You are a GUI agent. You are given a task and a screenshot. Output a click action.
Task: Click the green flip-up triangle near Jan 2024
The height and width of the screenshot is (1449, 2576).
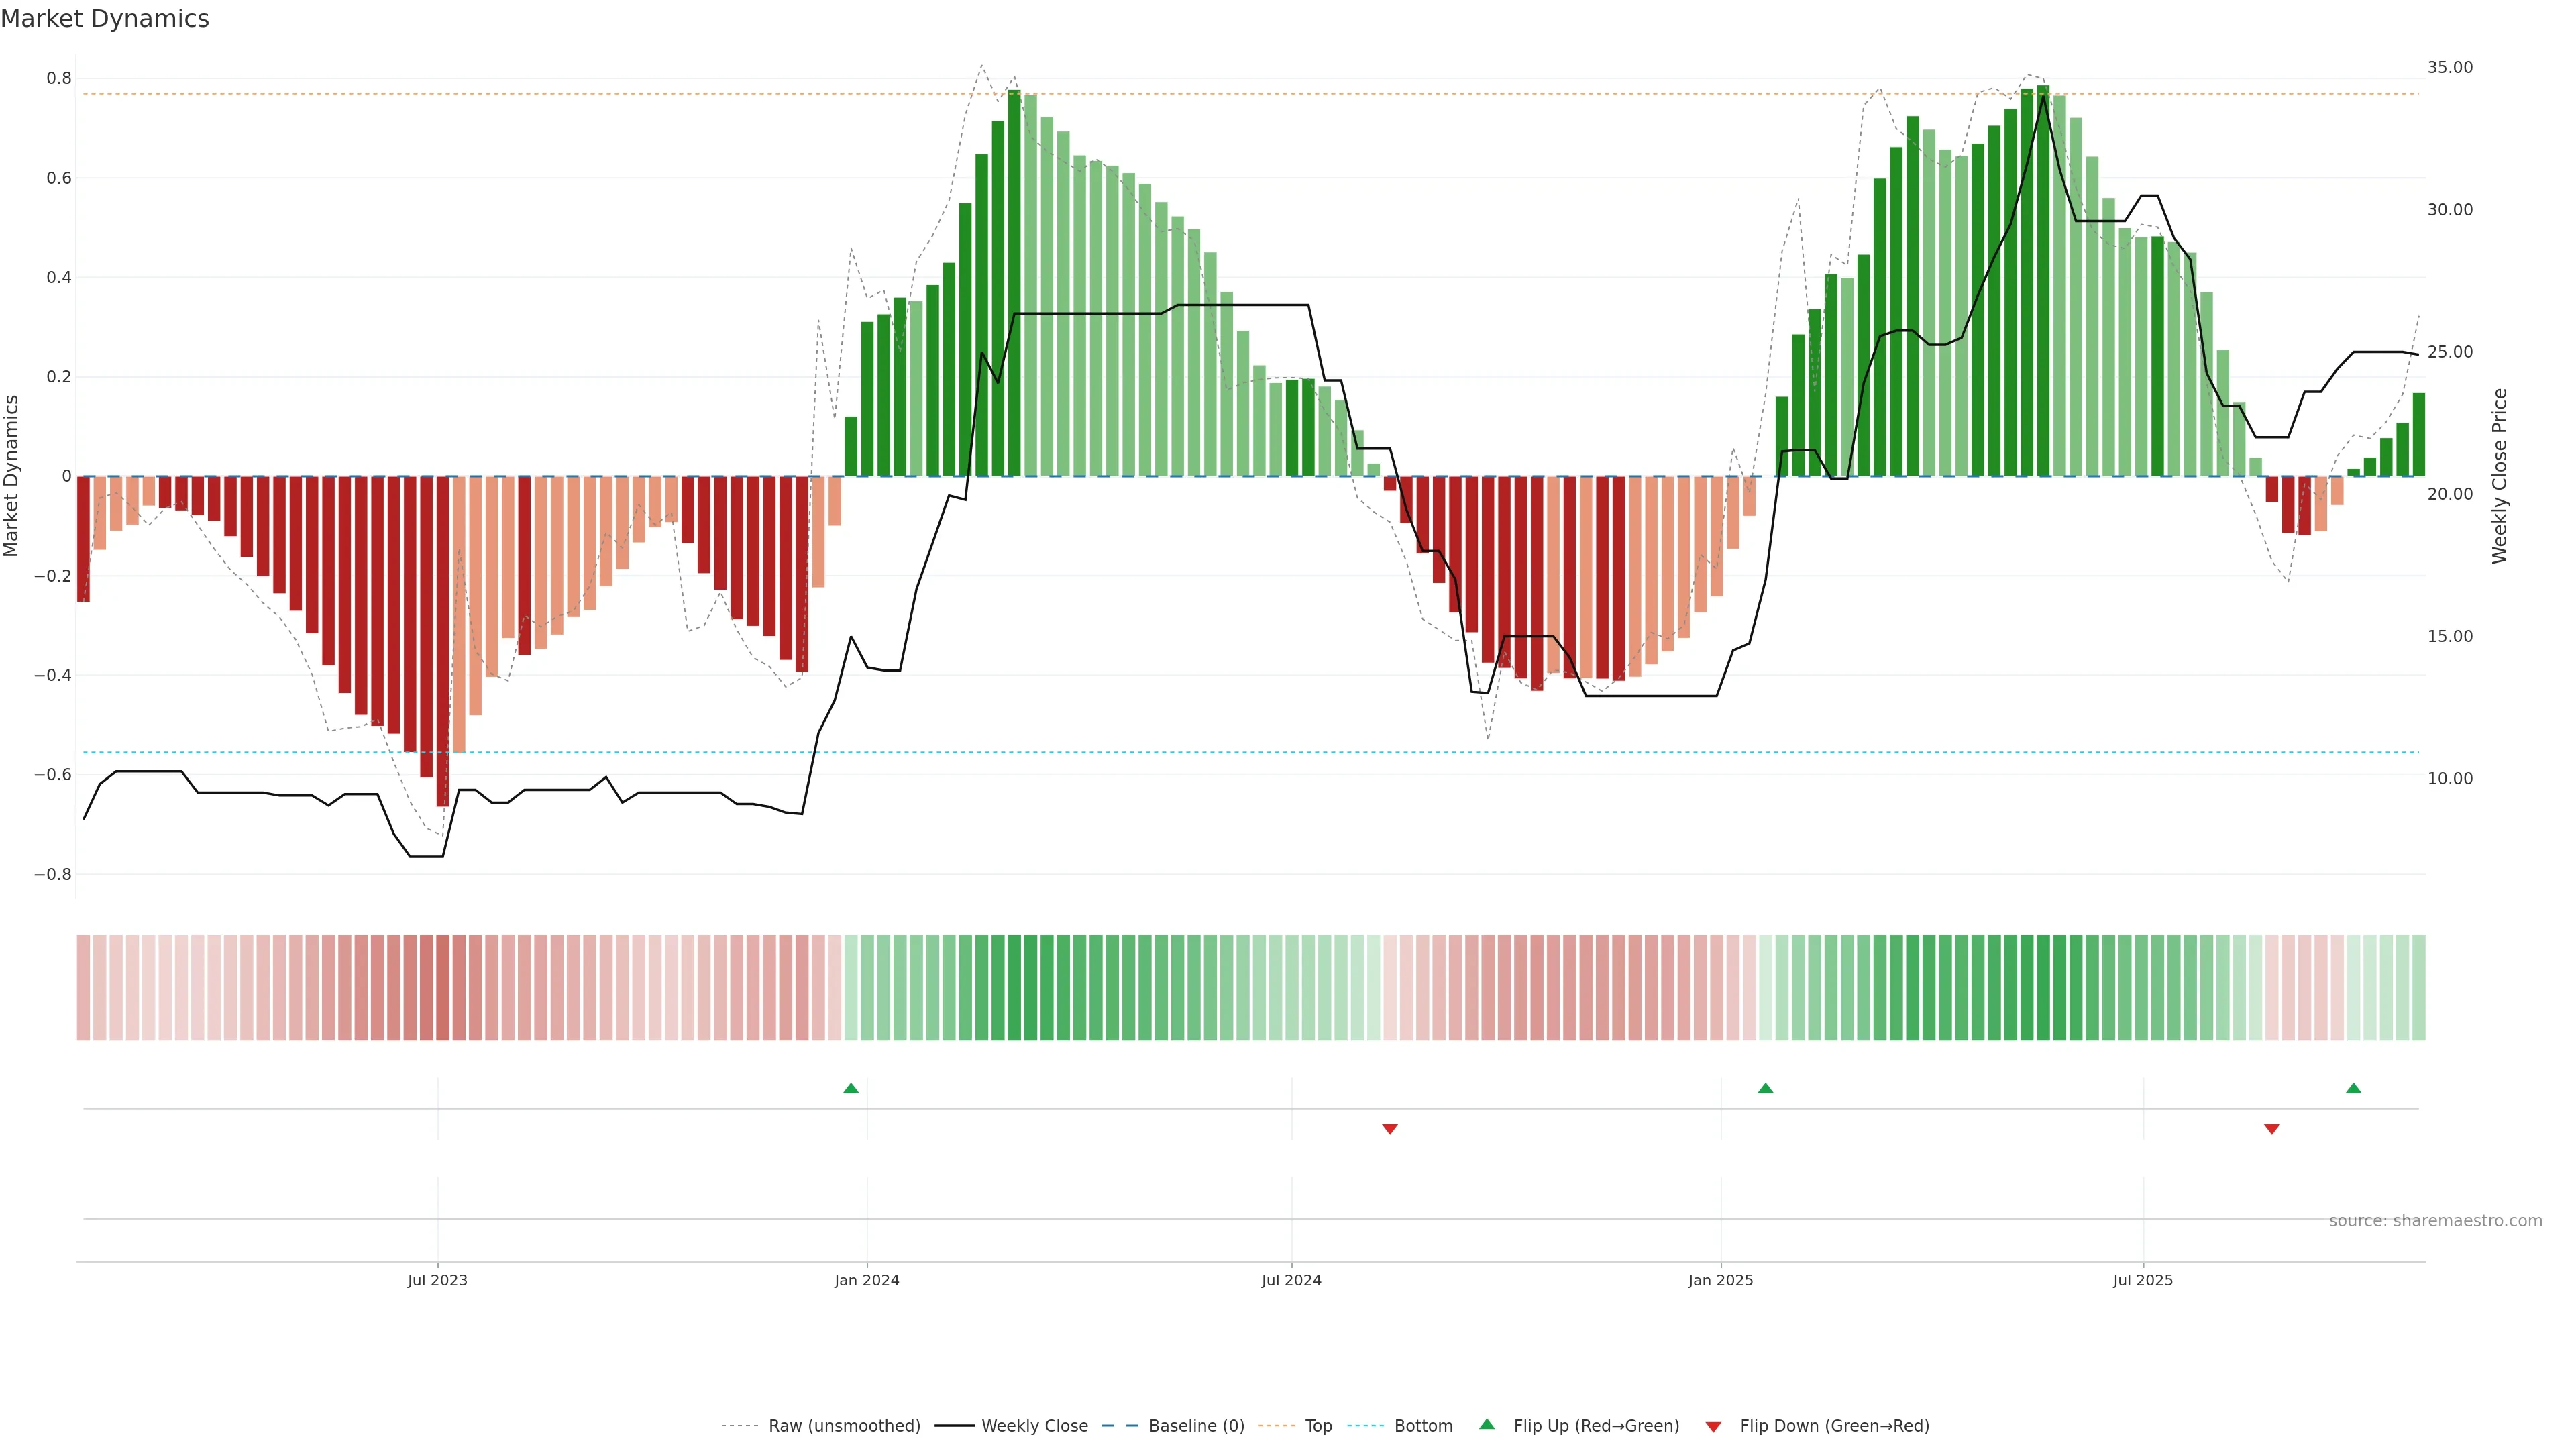click(x=850, y=1088)
